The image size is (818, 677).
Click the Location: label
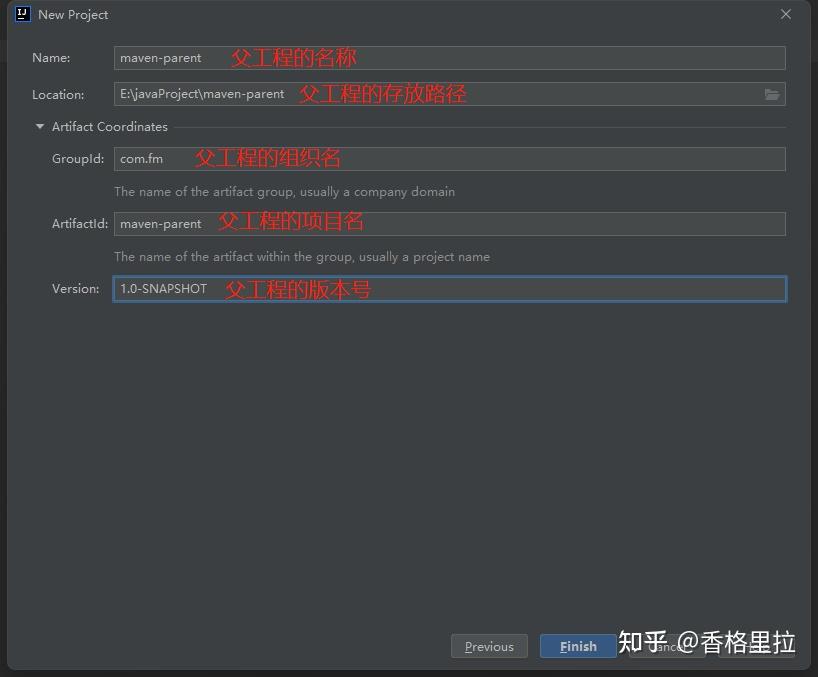pyautogui.click(x=58, y=94)
